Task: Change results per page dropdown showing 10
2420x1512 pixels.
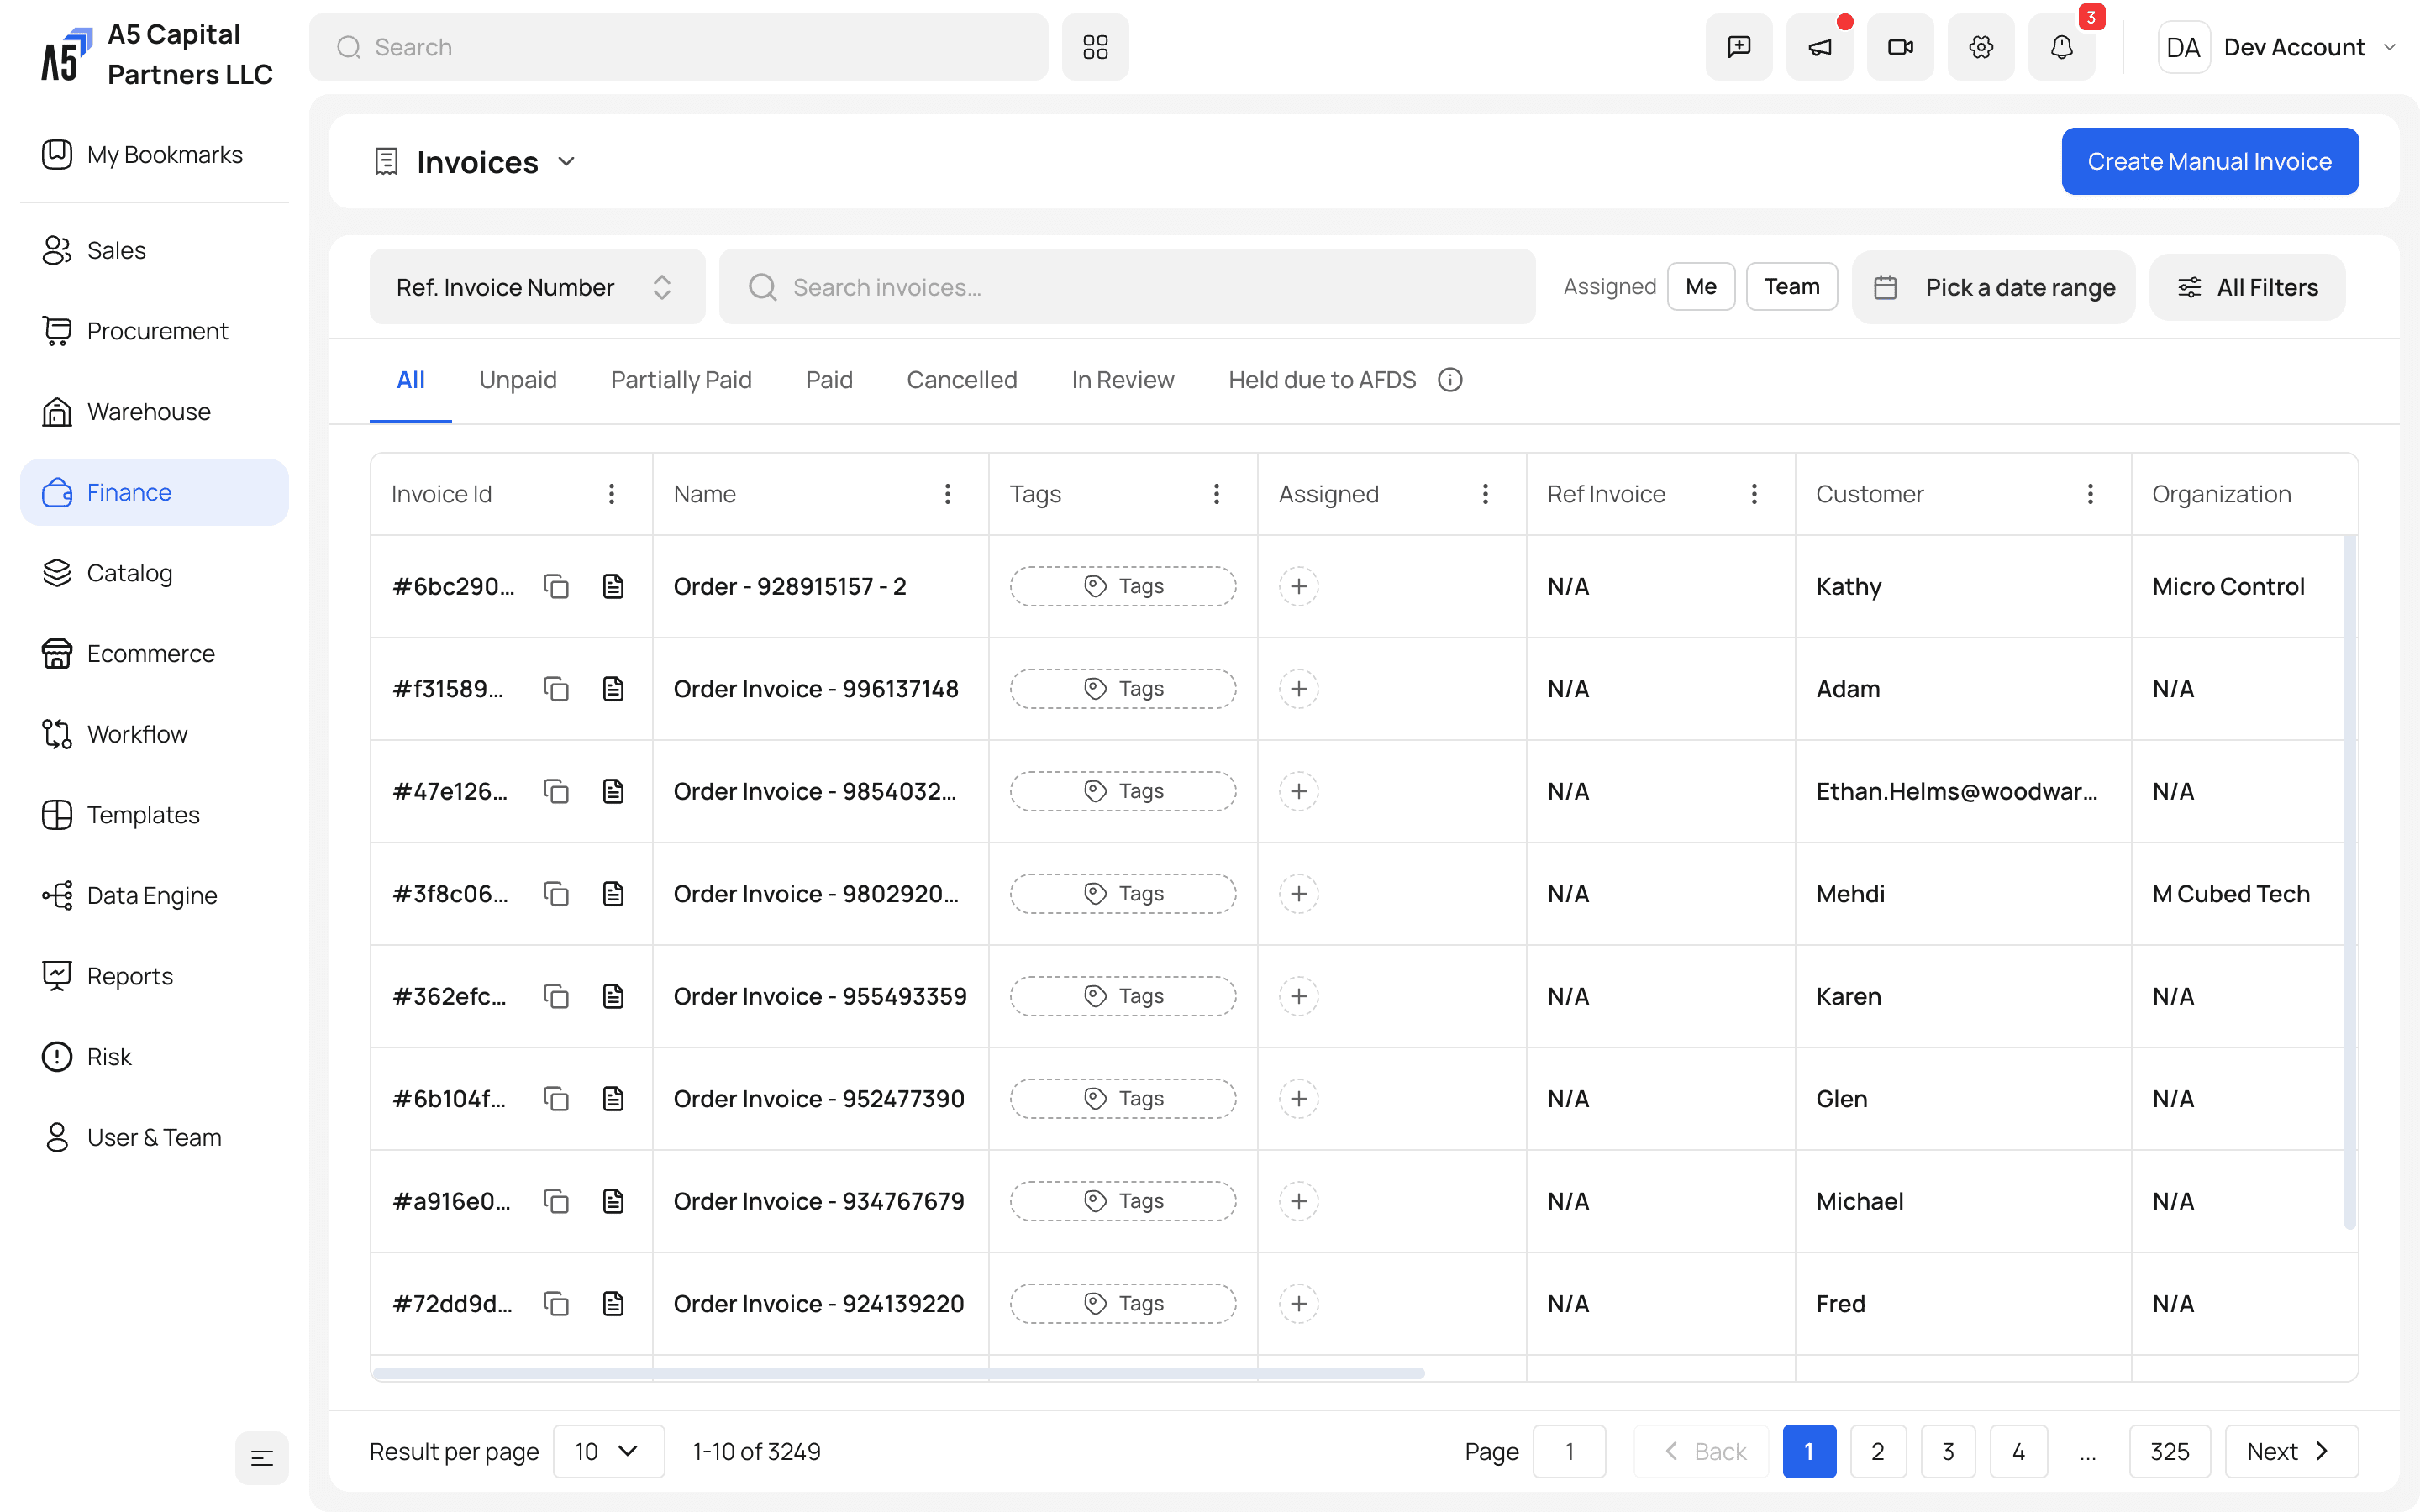Action: coord(608,1451)
